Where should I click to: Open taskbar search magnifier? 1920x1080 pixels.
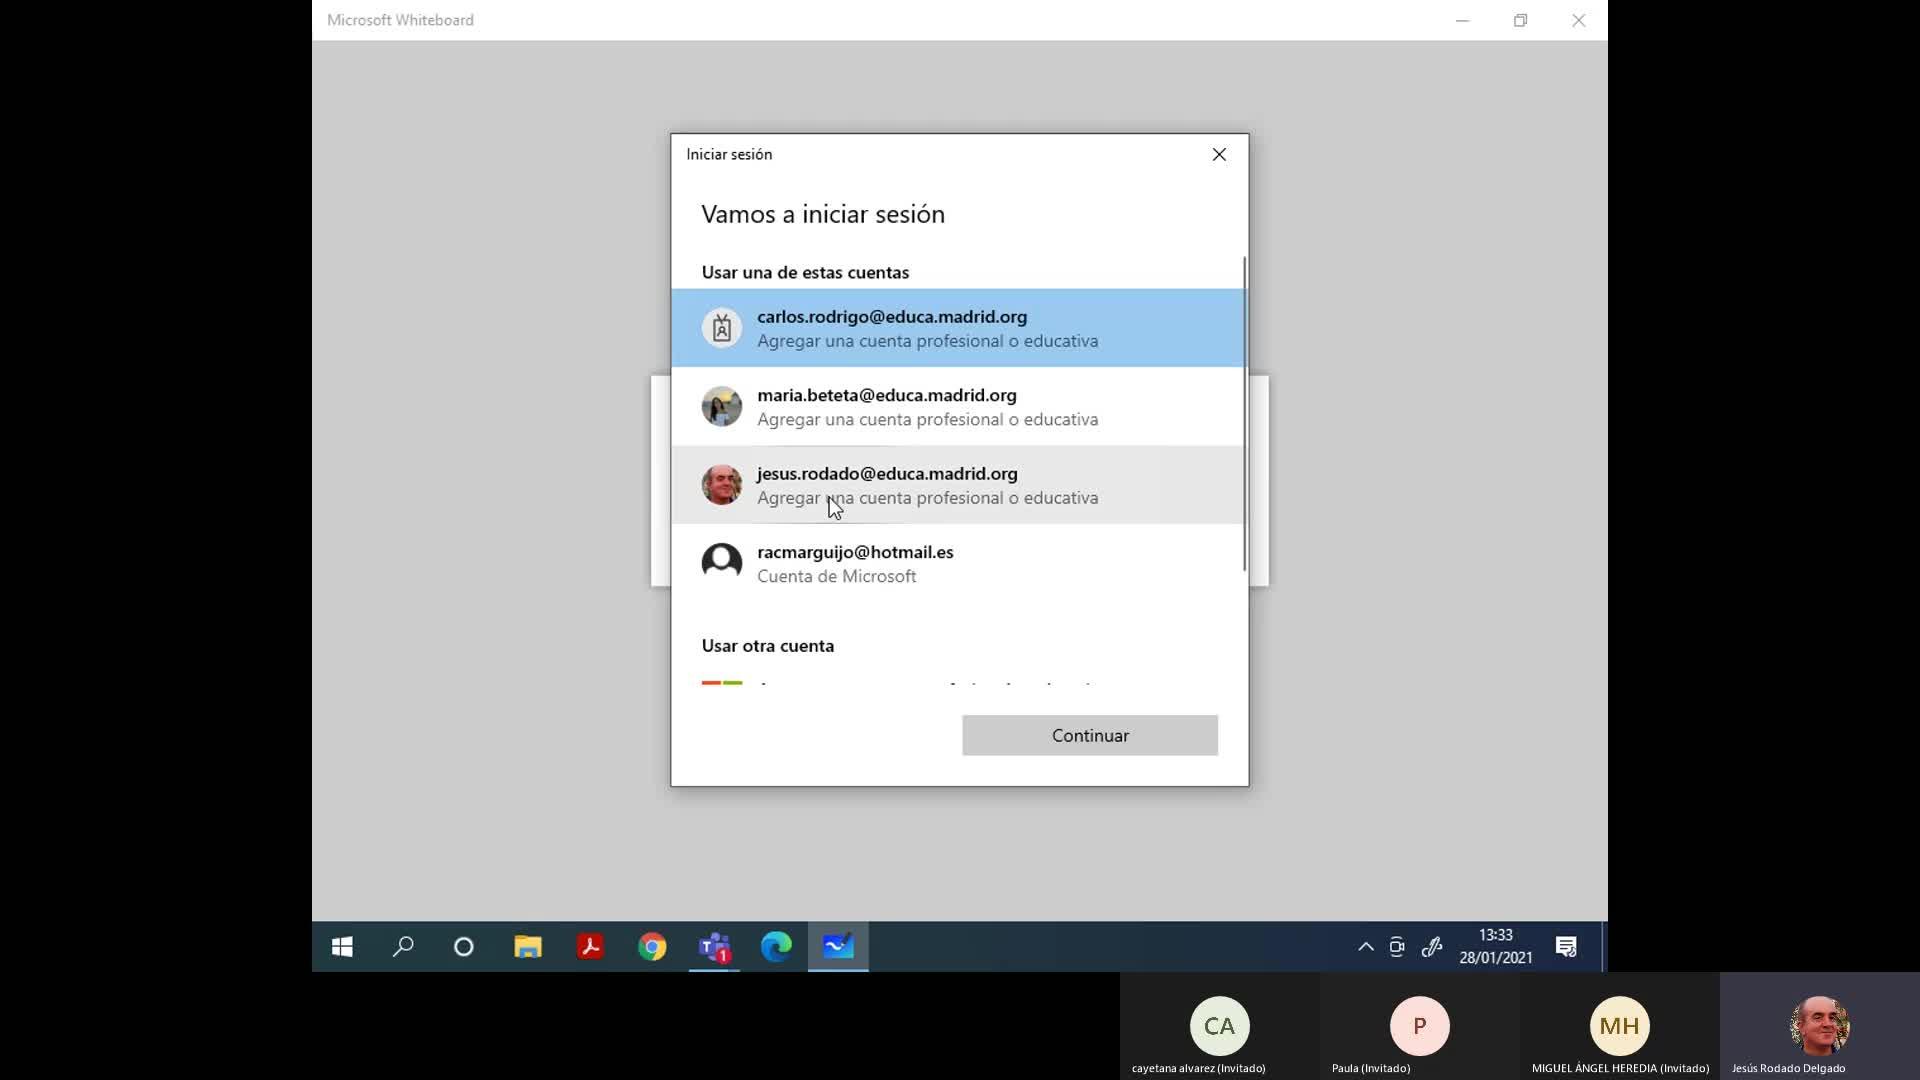(x=403, y=947)
